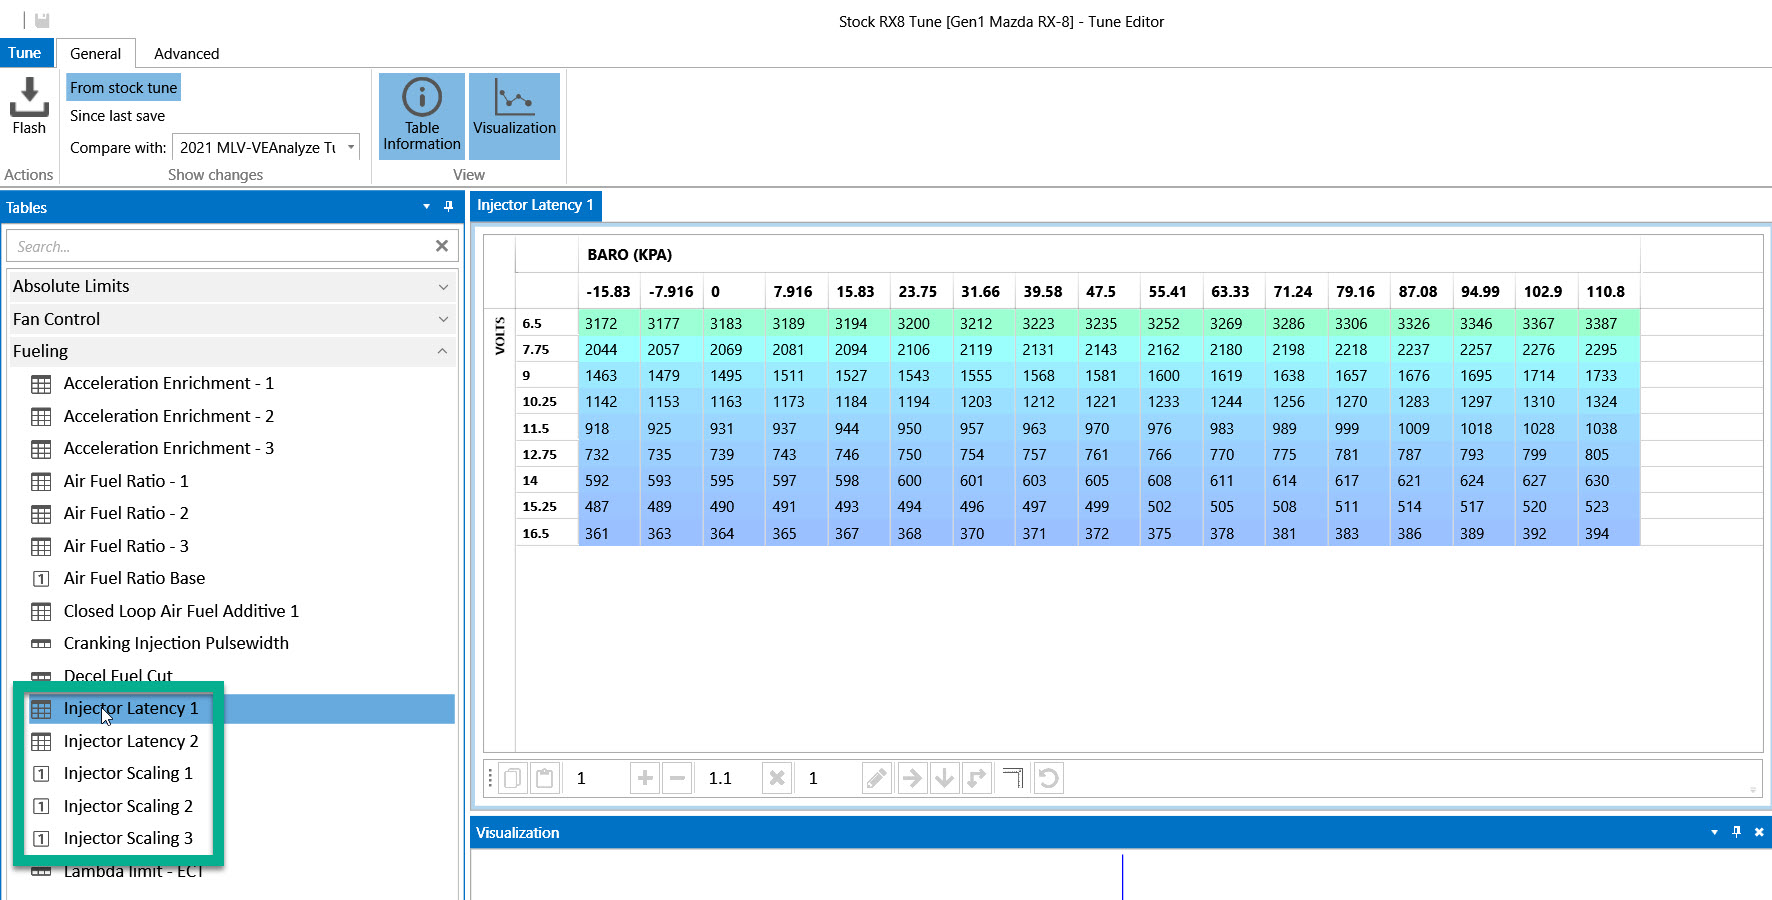Open Air Fuel Ratio - 1 table

126,482
